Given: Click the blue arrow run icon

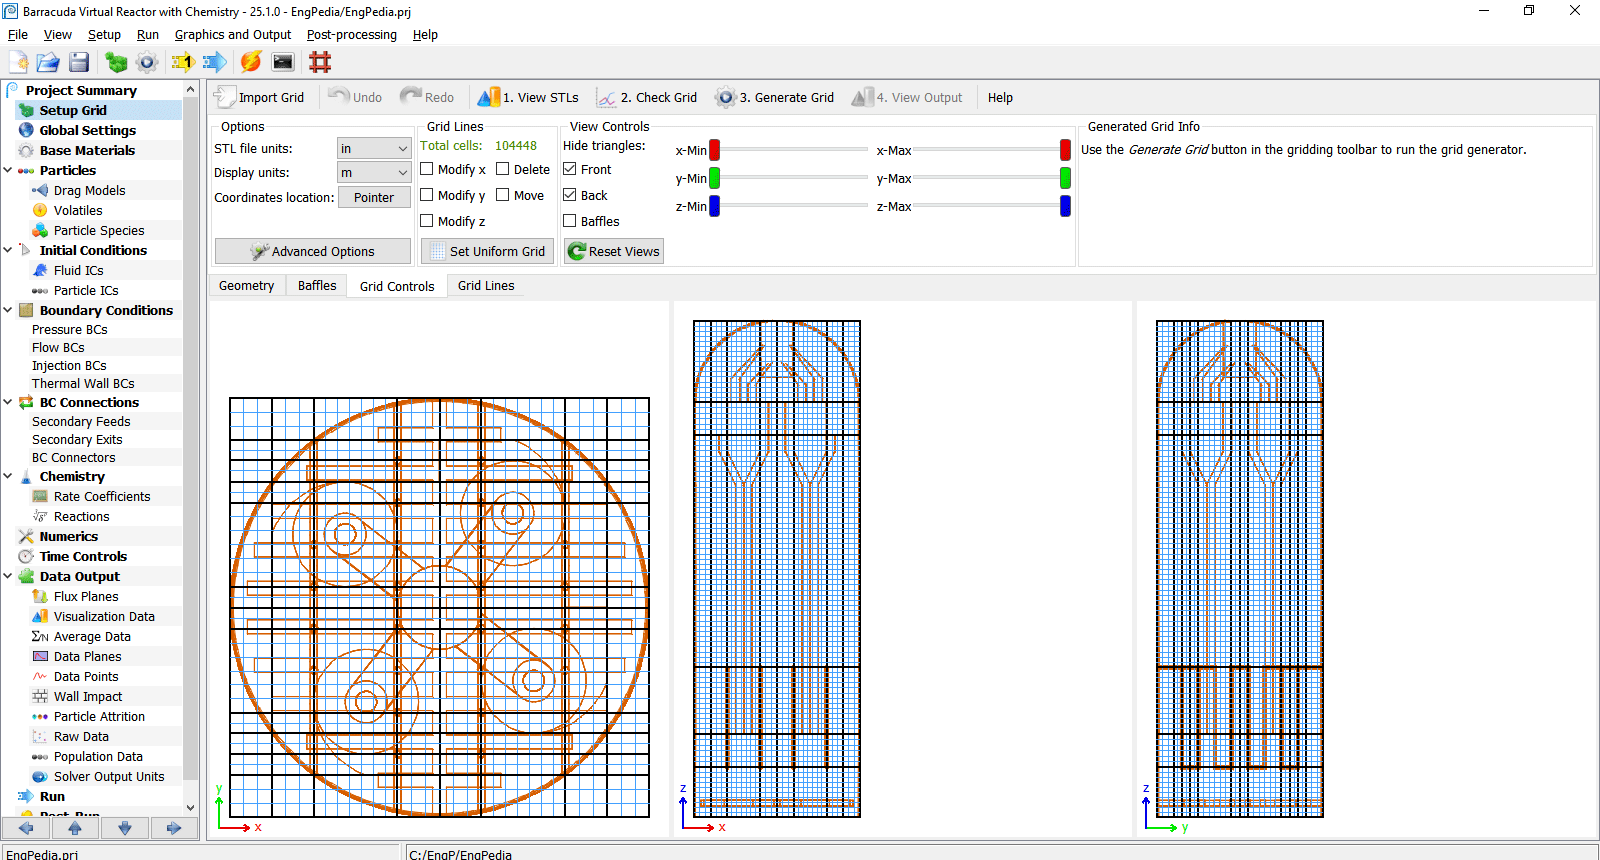Looking at the screenshot, I should [x=214, y=62].
